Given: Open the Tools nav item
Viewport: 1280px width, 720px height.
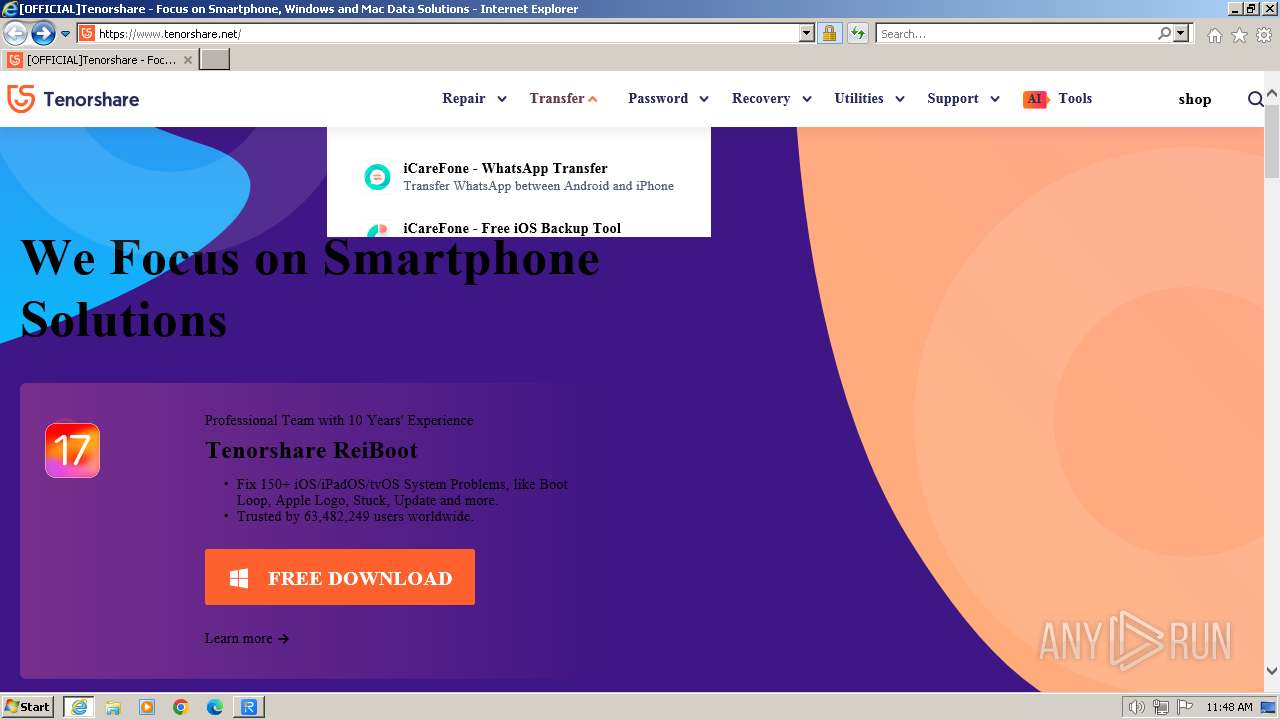Looking at the screenshot, I should (x=1075, y=98).
